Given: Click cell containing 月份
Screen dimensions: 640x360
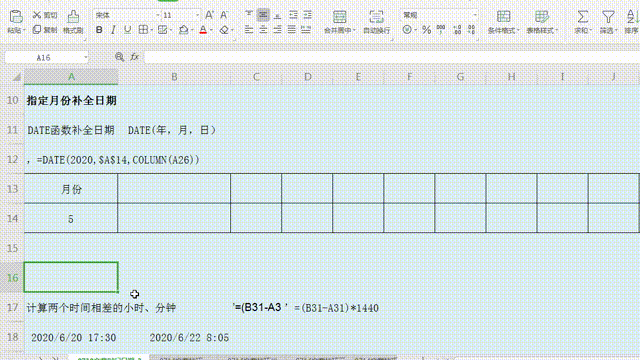Looking at the screenshot, I should coord(71,189).
